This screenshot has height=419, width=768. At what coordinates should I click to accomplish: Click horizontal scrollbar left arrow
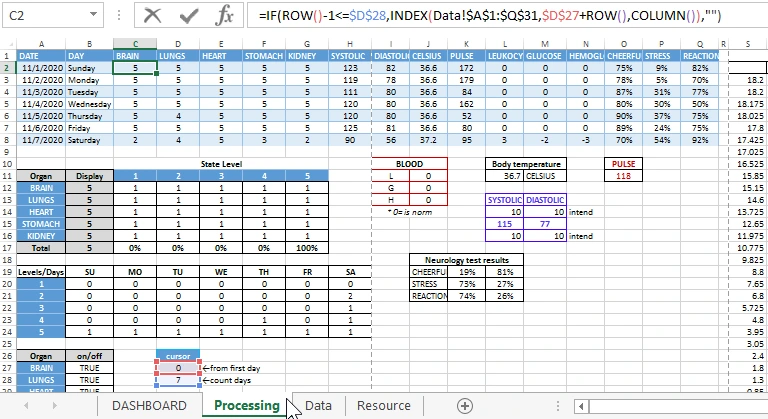(581, 406)
